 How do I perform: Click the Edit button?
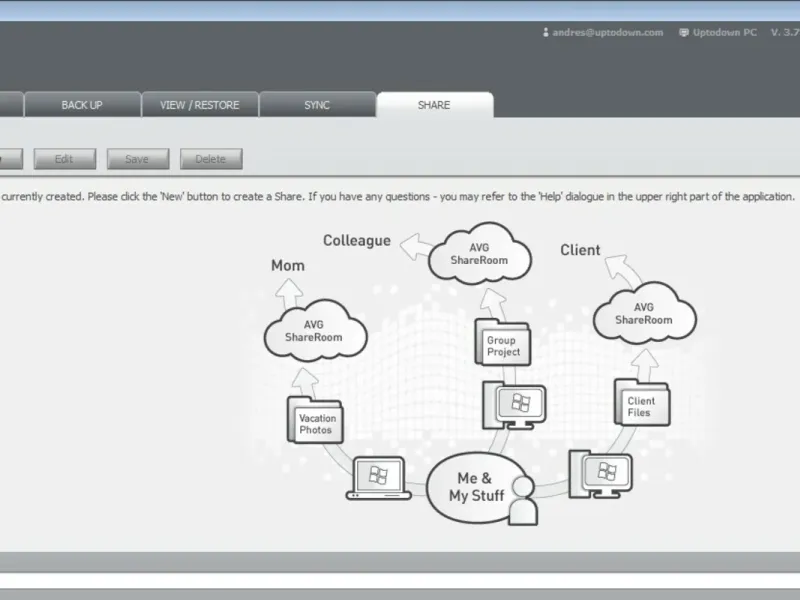[65, 159]
